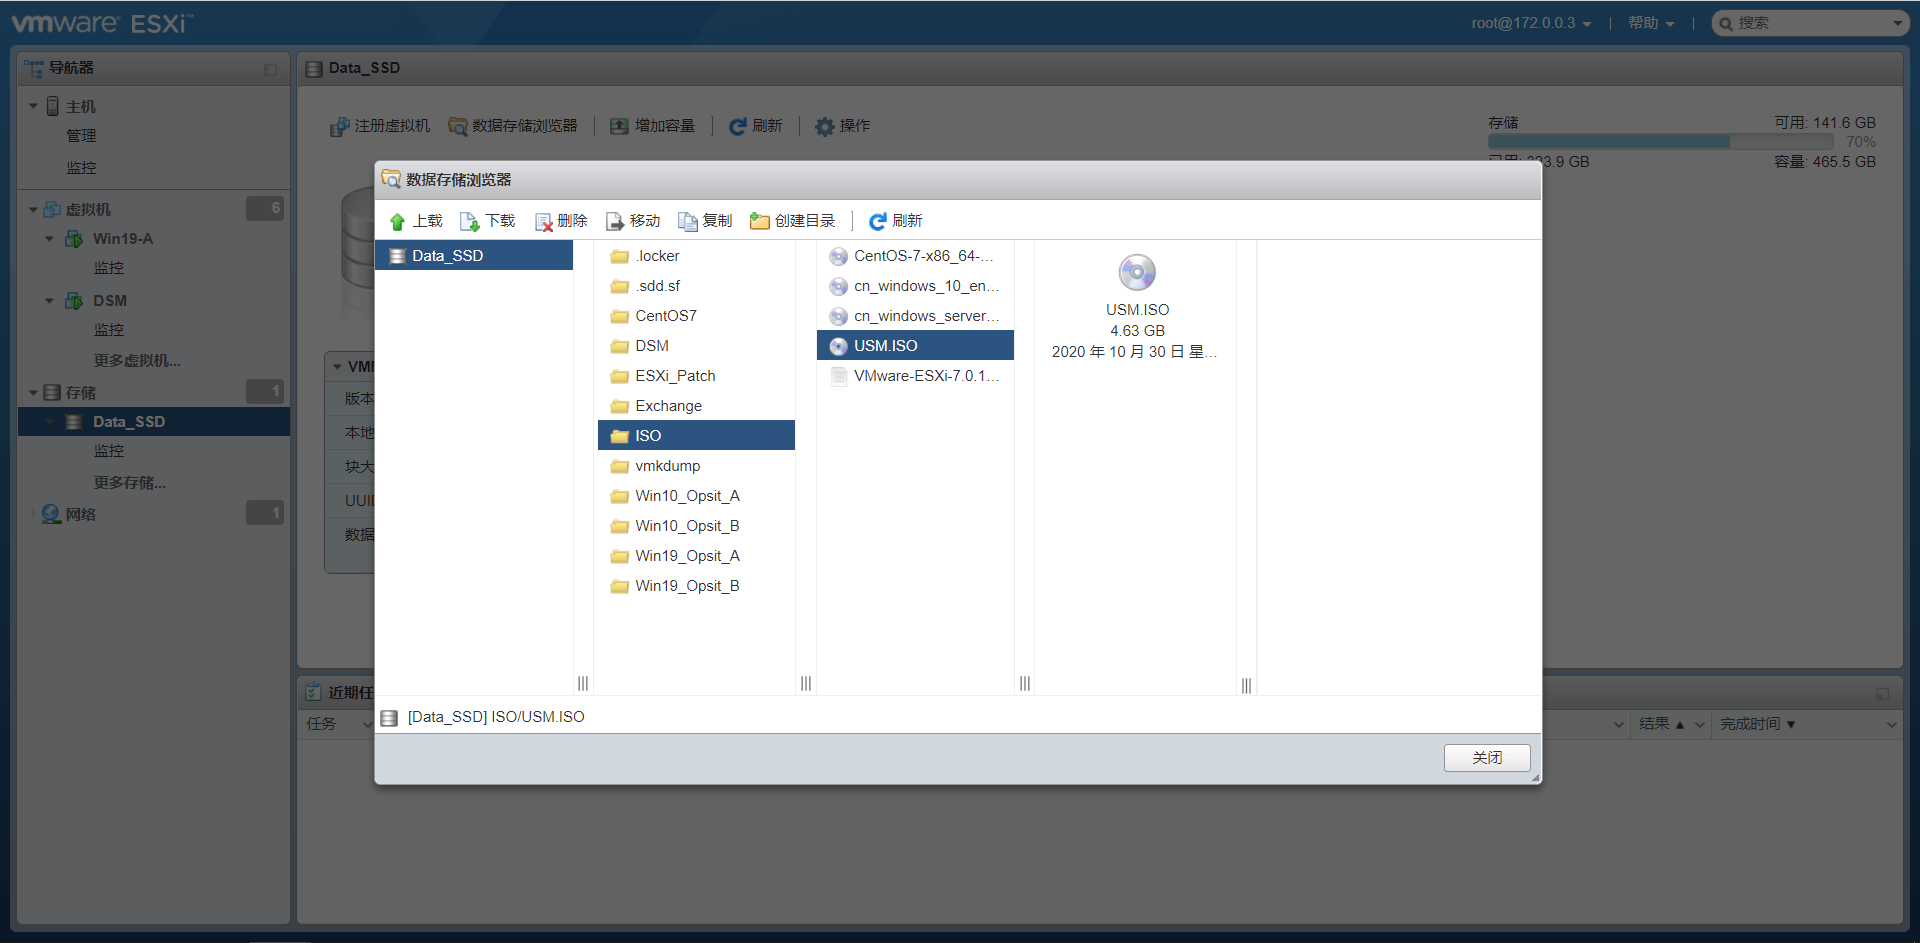Click the Increase capacity (增加容量) icon
The height and width of the screenshot is (943, 1920).
tap(620, 126)
